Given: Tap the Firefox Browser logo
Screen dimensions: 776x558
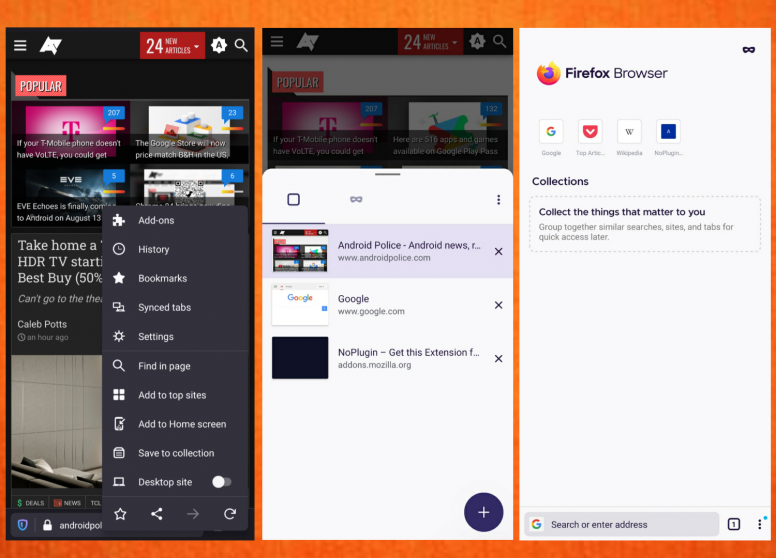Looking at the screenshot, I should tap(602, 73).
